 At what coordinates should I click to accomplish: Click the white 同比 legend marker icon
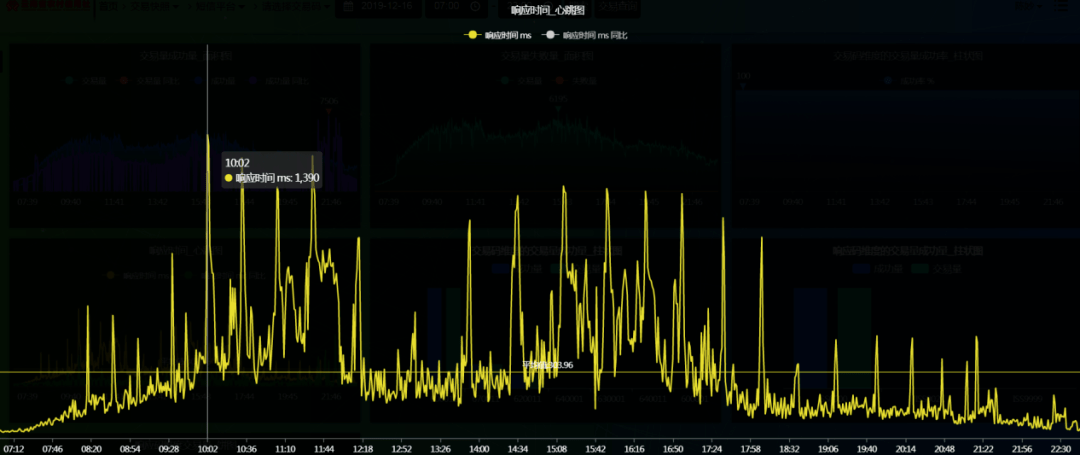point(550,34)
